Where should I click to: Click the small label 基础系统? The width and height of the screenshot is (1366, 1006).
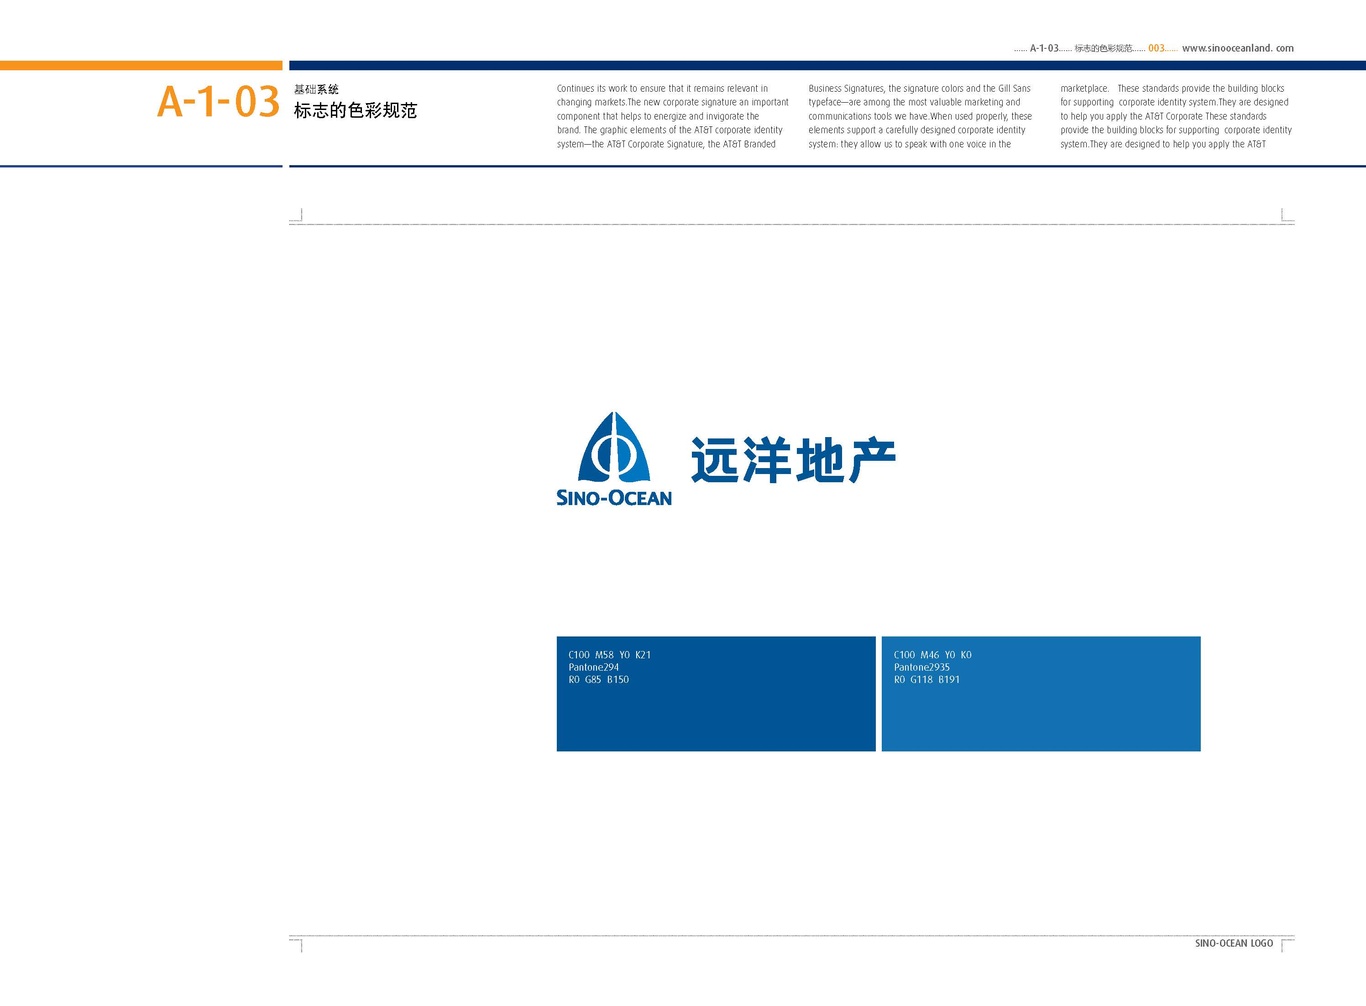(x=316, y=89)
